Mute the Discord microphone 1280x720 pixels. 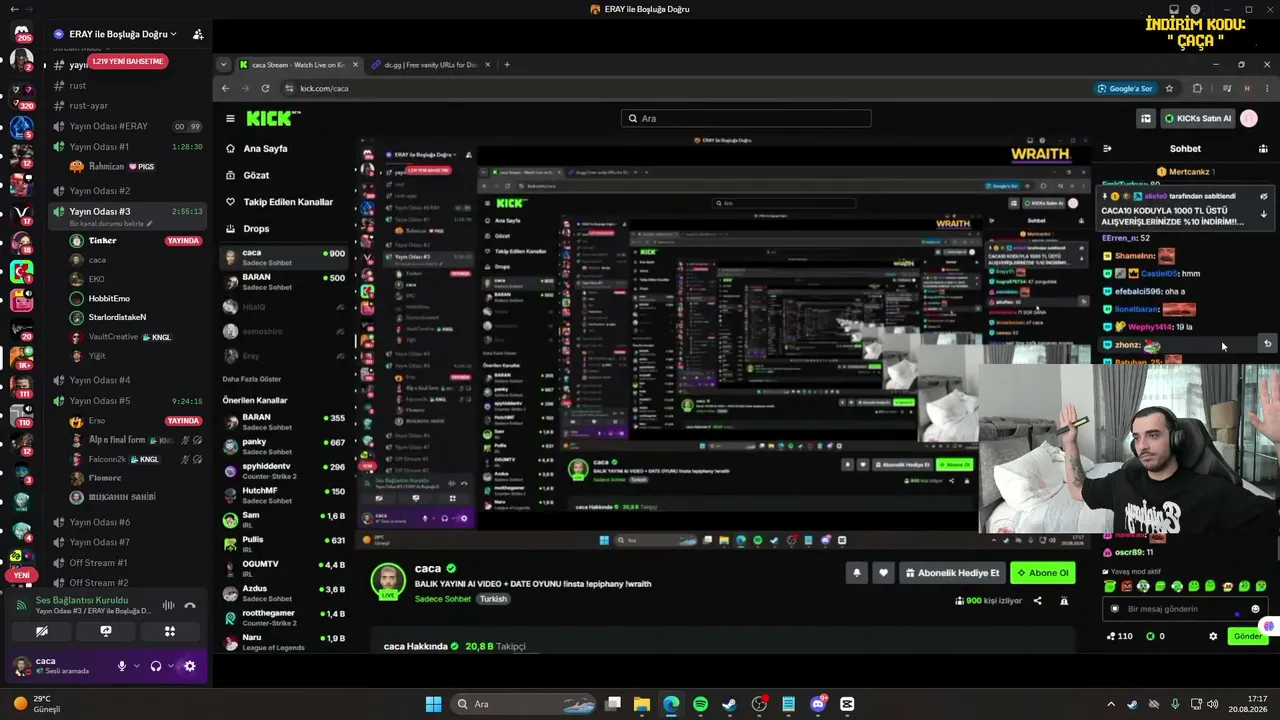coord(122,666)
